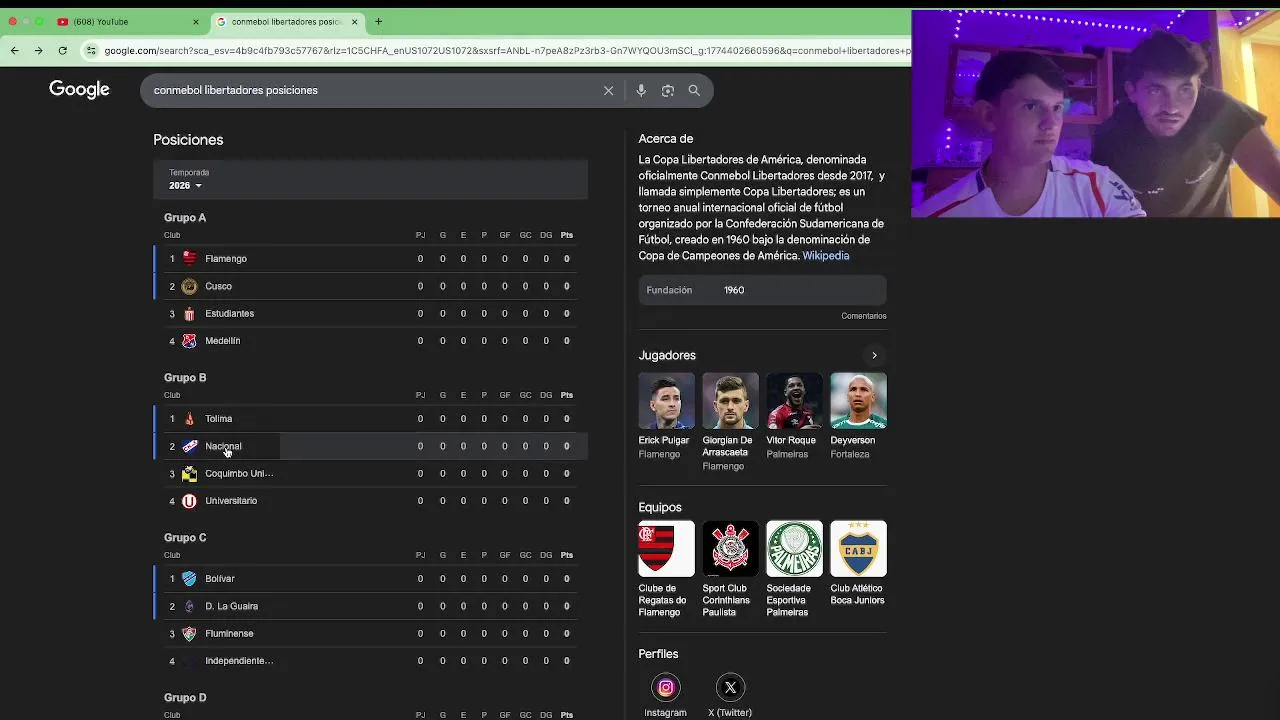
Task: Click Flamengo crest in Grupo A
Action: point(189,258)
